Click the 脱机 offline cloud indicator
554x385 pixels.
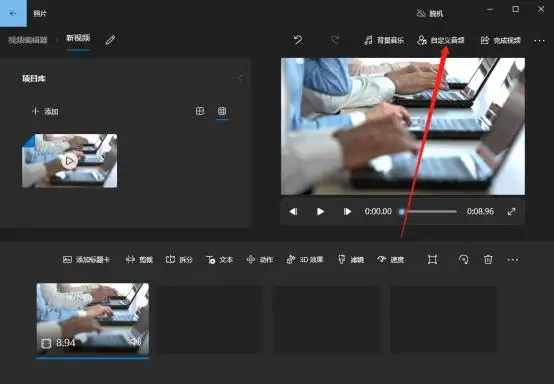430,14
